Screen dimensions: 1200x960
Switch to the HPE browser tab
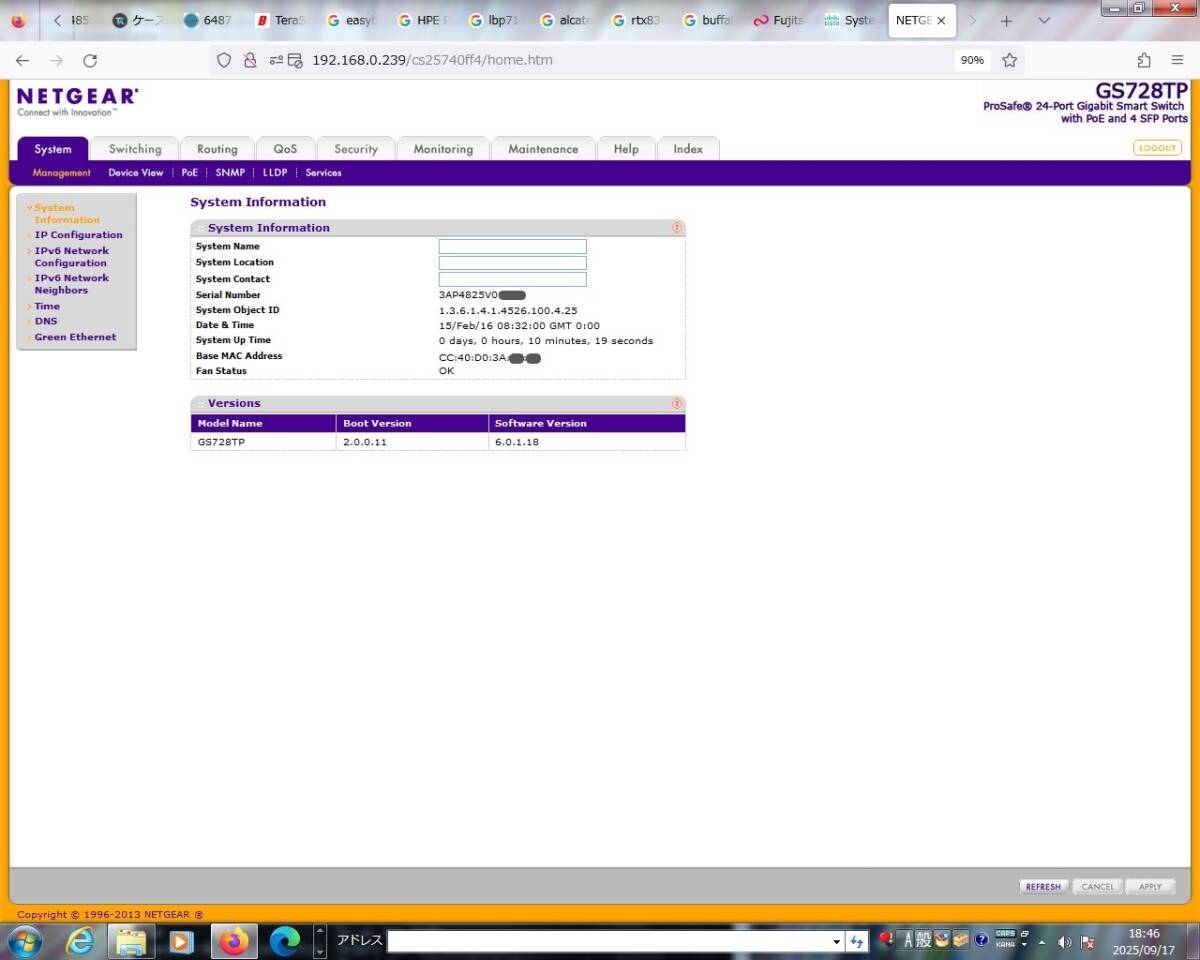pos(422,20)
